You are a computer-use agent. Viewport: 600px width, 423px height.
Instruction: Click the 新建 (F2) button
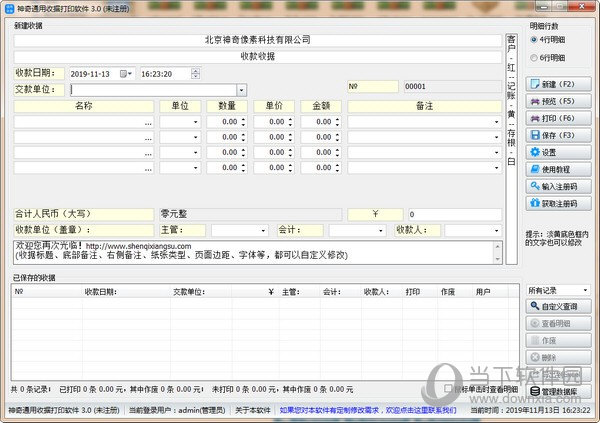(558, 84)
